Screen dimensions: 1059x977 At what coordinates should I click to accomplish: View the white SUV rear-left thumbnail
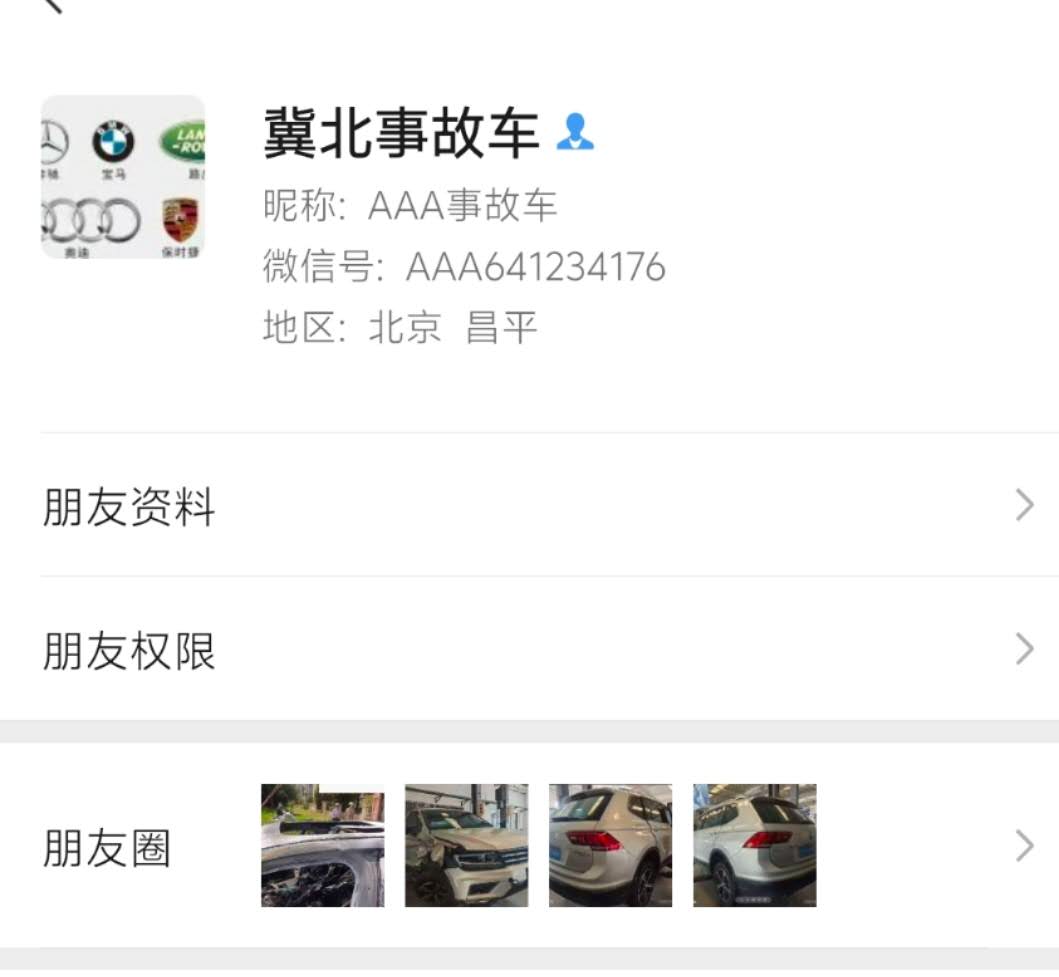pyautogui.click(x=611, y=845)
